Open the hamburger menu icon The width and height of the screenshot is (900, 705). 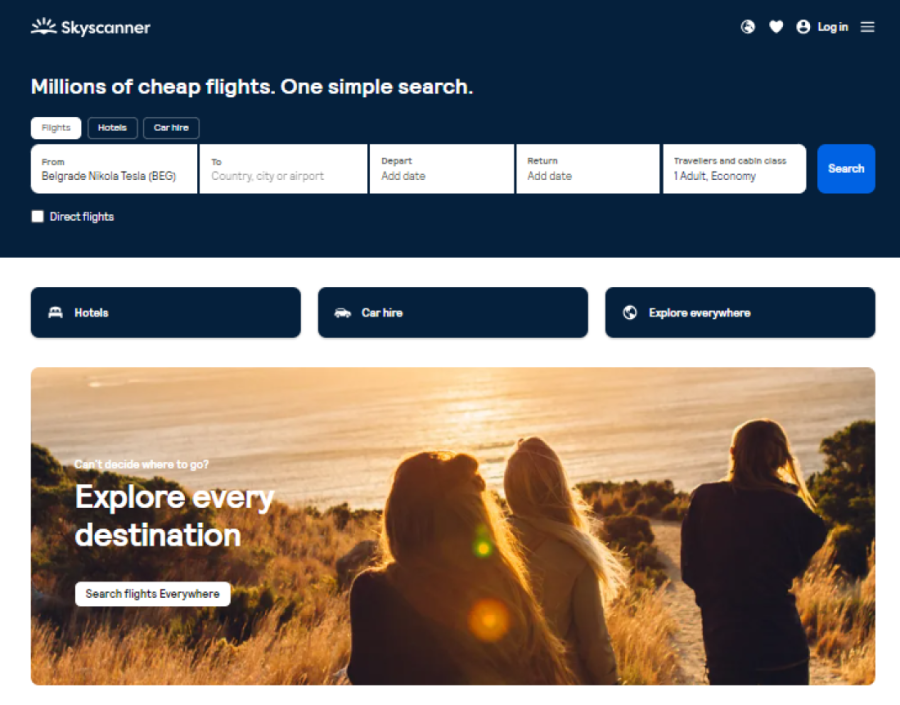click(867, 27)
